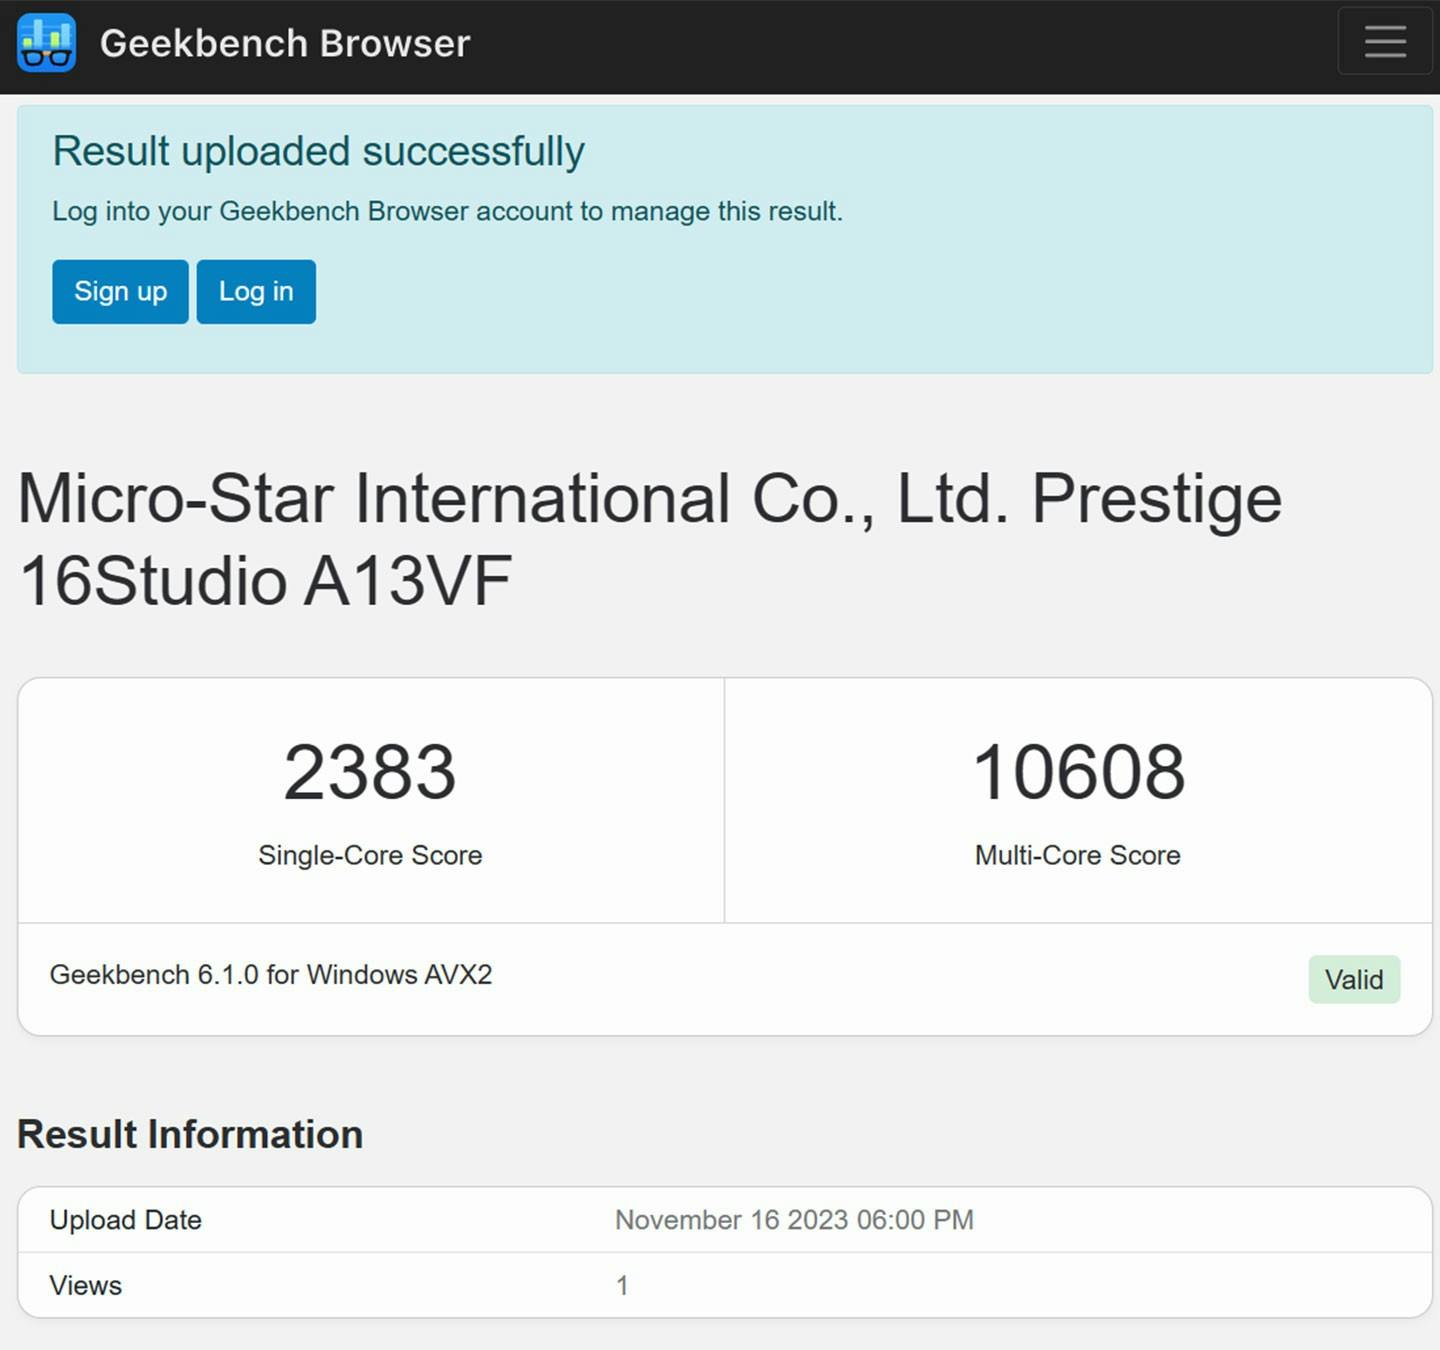Click the Geekbench Browser title link
The height and width of the screenshot is (1350, 1440).
click(285, 43)
